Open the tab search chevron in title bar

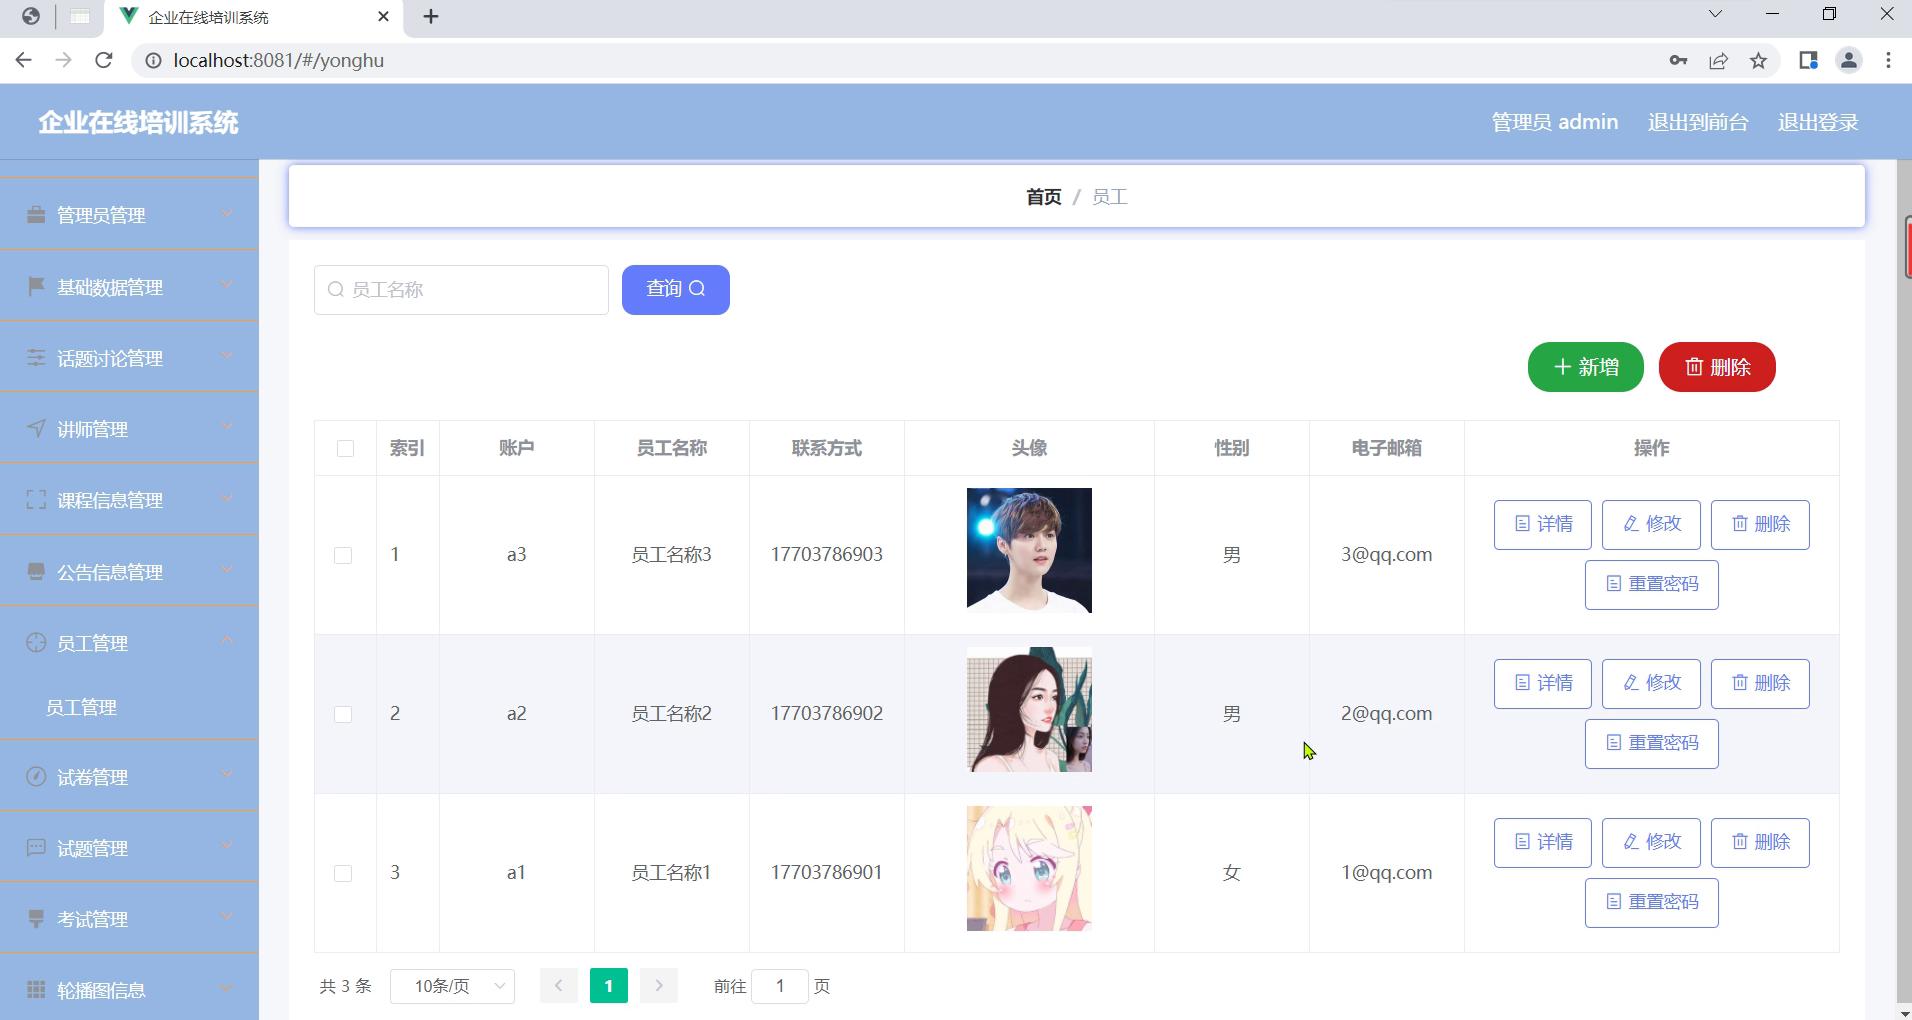click(1715, 14)
